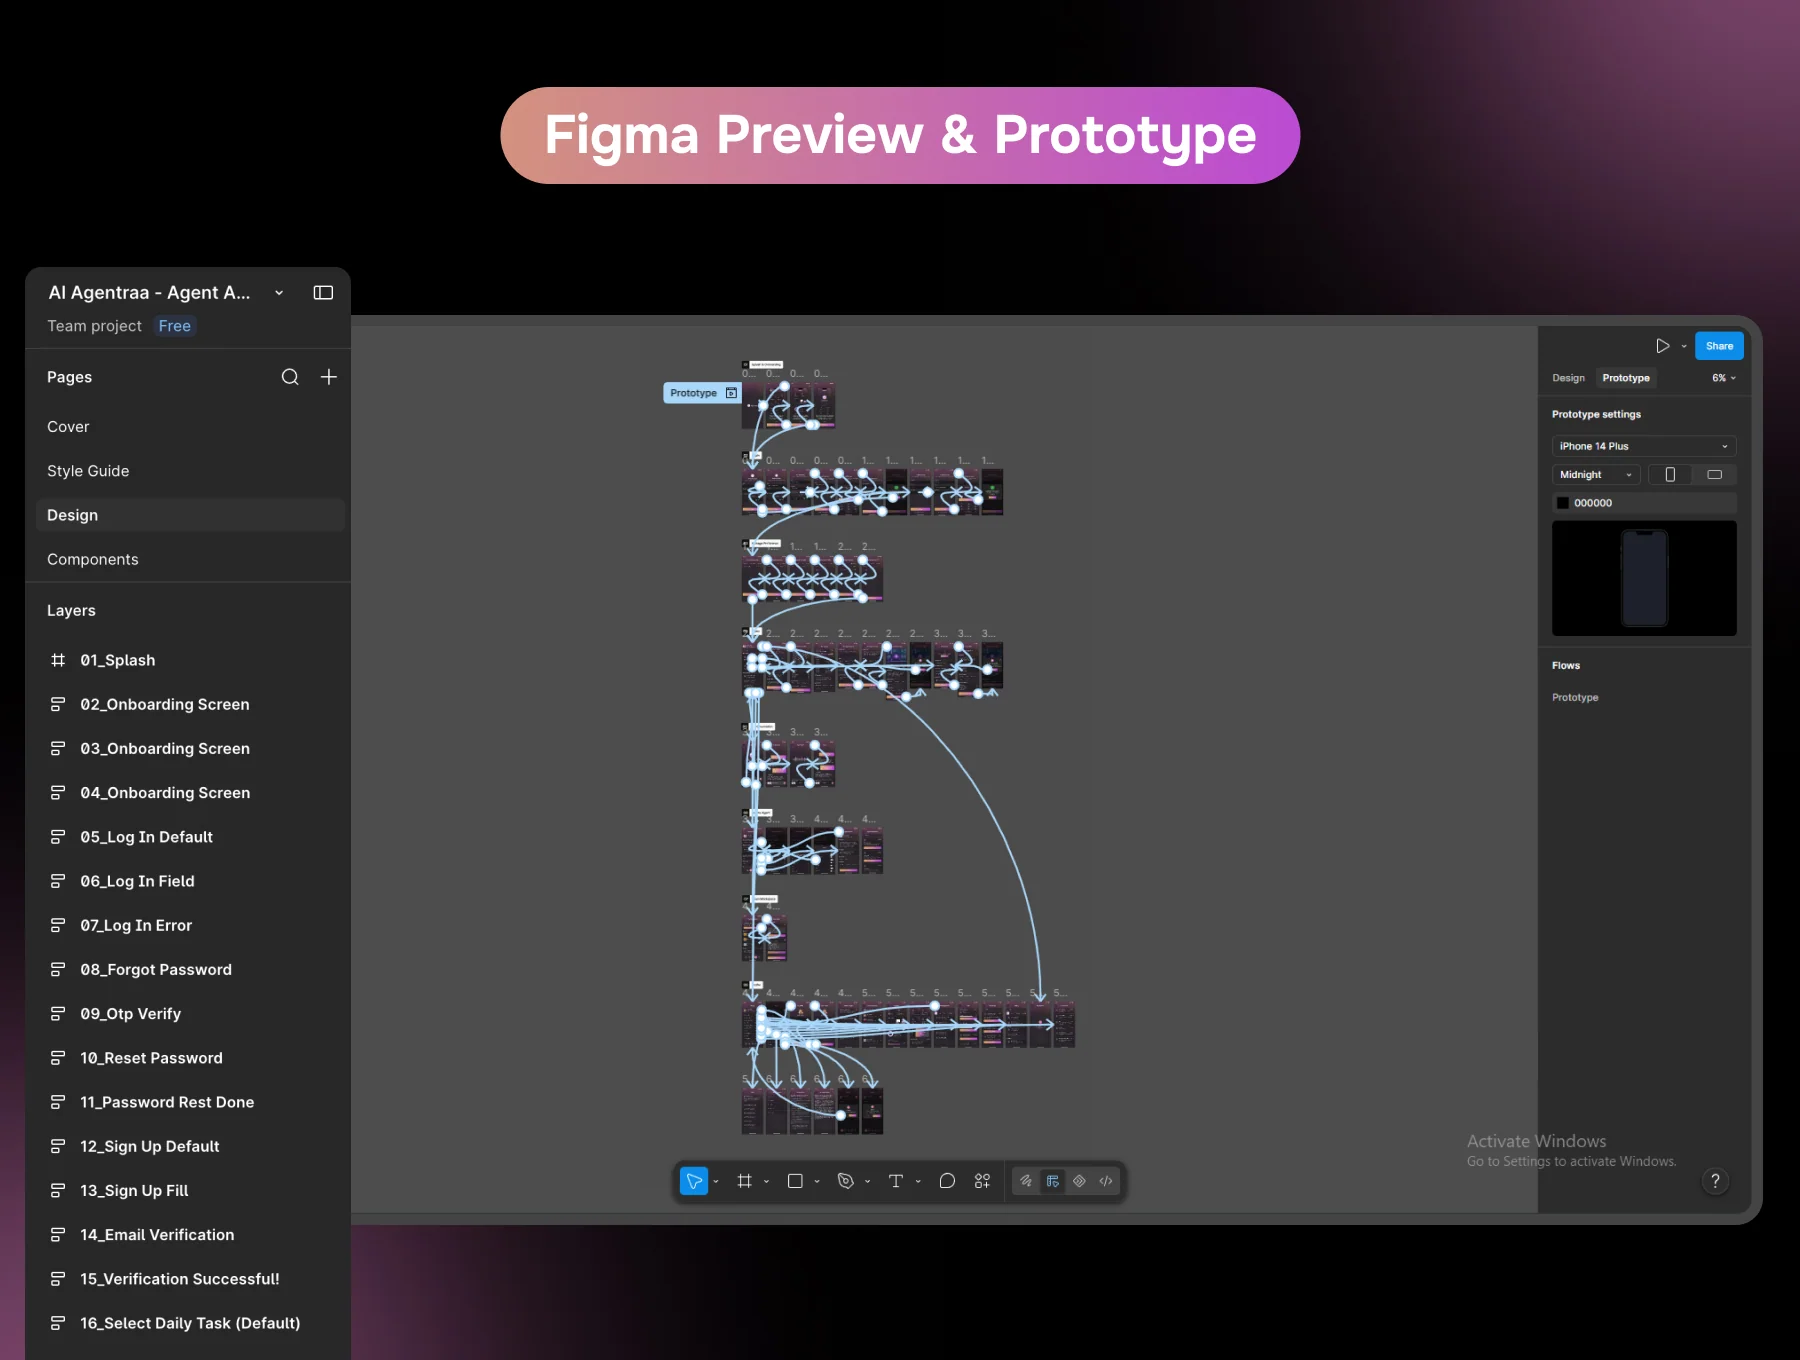Screen dimensions: 1800x1360
Task: Open the 6% zoom dropdown
Action: (x=1724, y=378)
